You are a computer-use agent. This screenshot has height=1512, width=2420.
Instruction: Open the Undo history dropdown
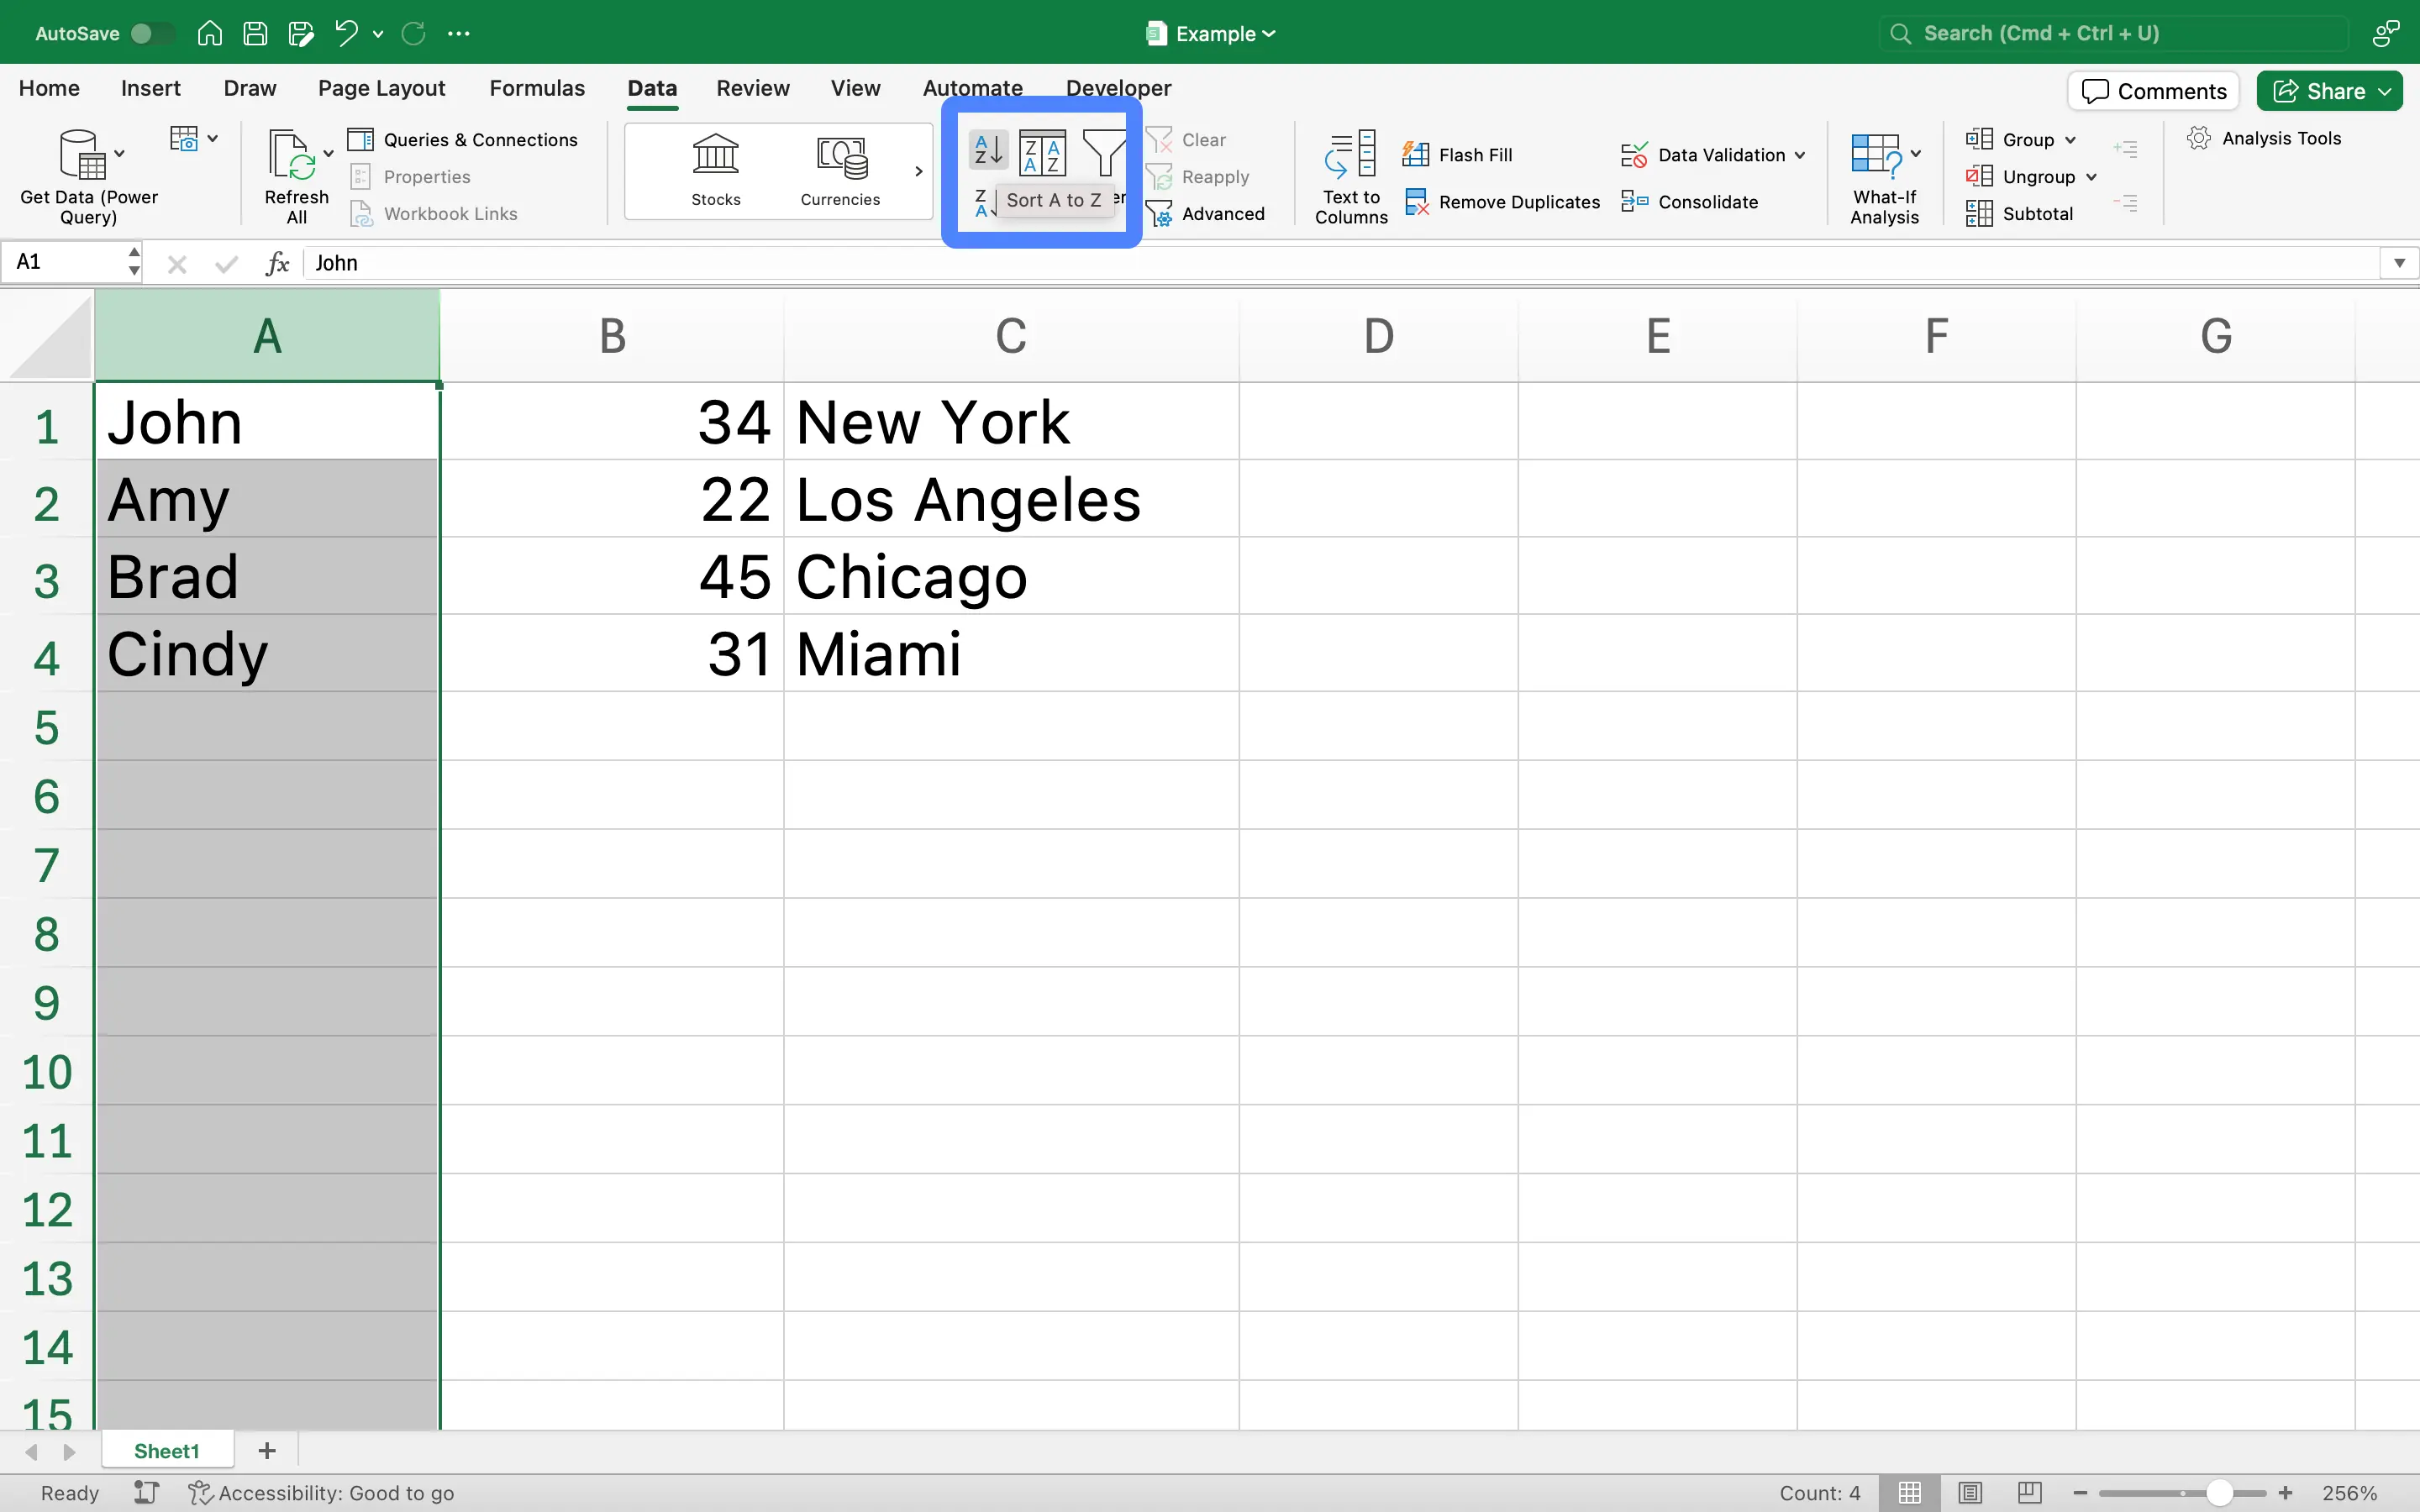click(x=378, y=34)
